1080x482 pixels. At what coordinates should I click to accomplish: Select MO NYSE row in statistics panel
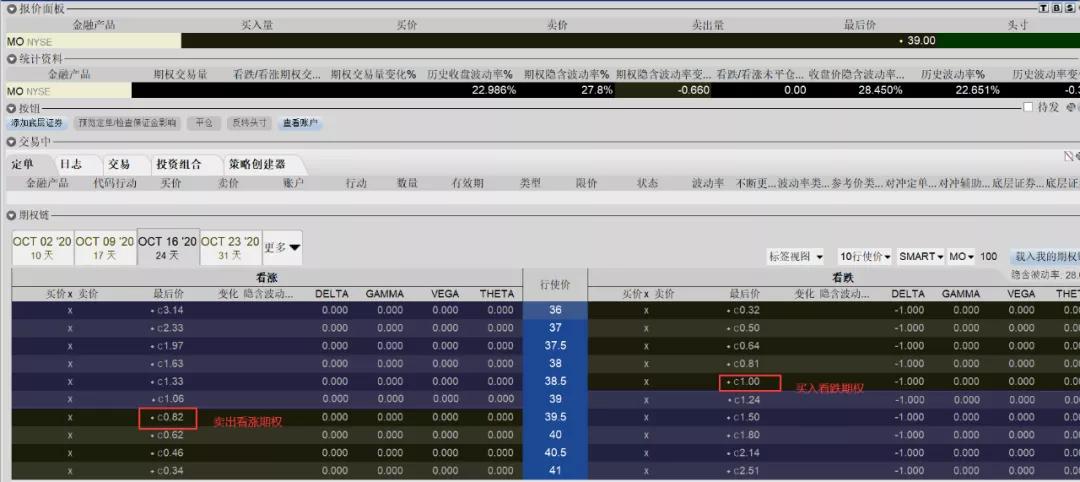point(69,91)
